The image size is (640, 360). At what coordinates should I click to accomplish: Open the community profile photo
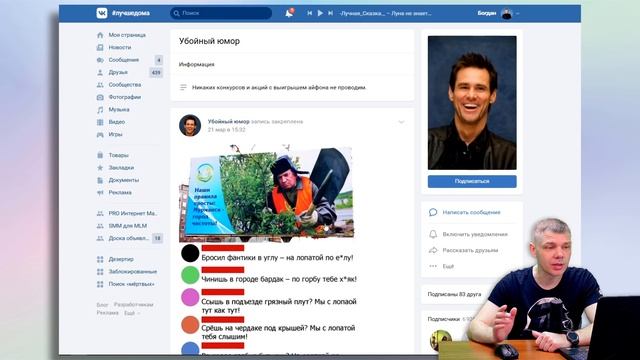(472, 102)
